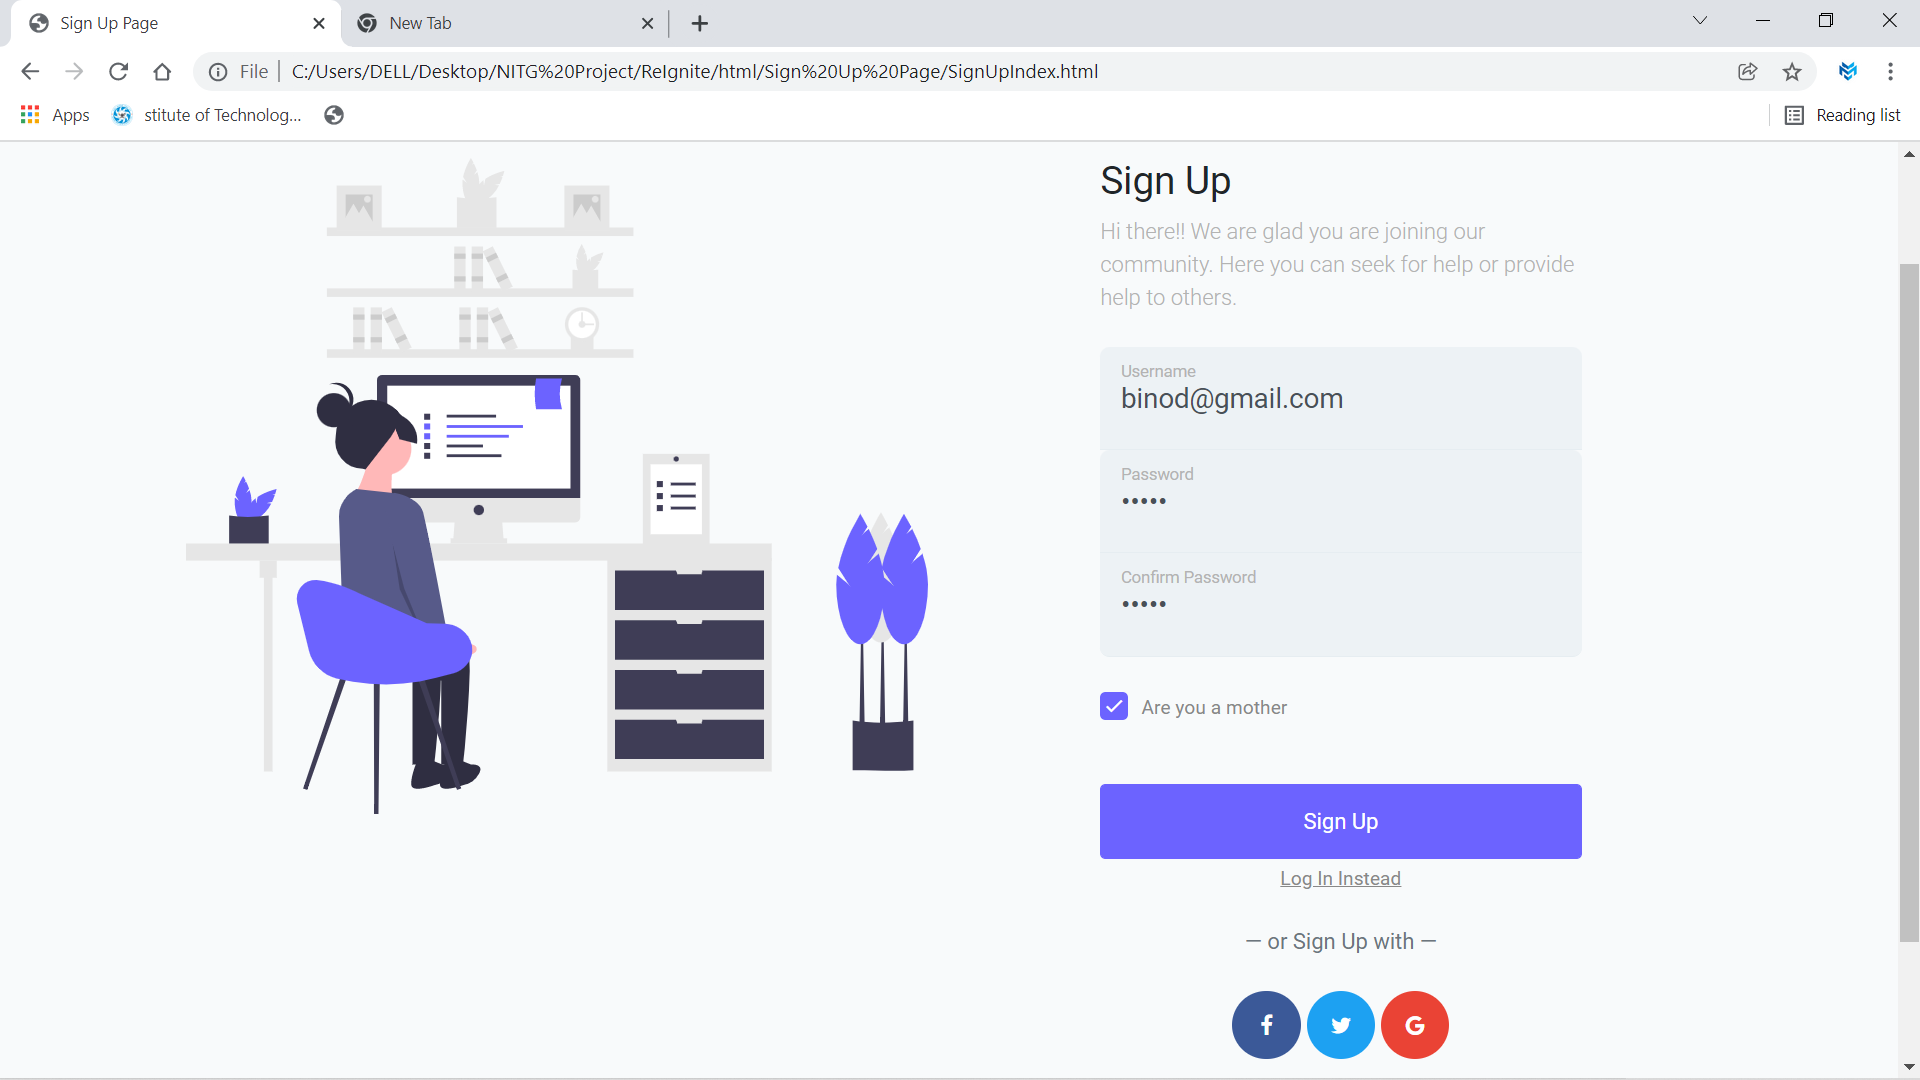This screenshot has height=1080, width=1920.
Task: Open the Reading list panel
Action: tap(1843, 115)
